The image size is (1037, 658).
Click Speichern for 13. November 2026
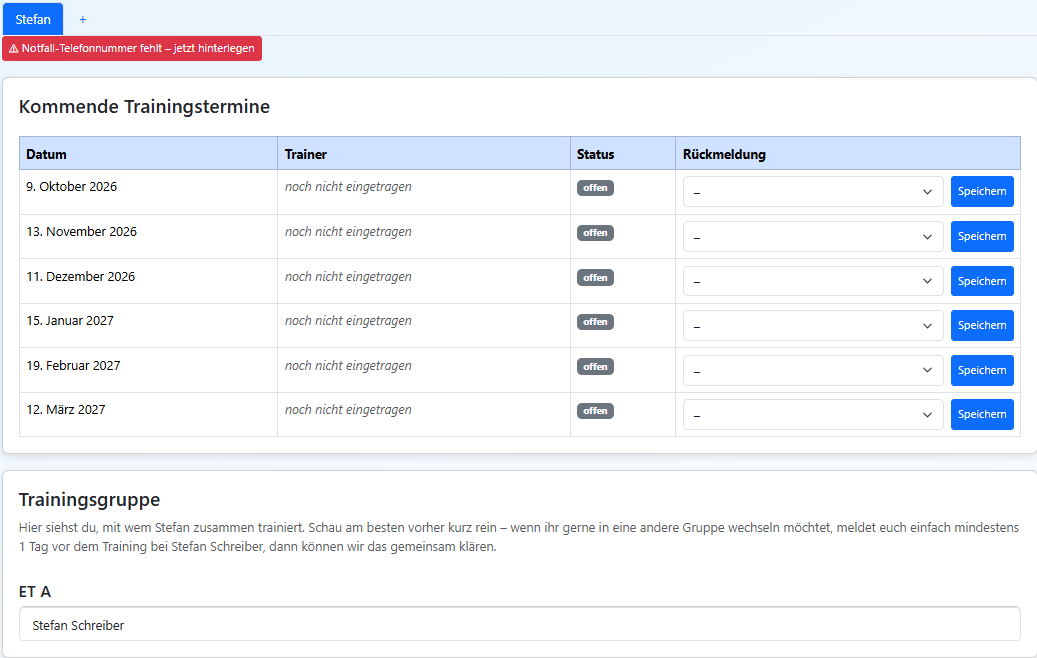982,237
